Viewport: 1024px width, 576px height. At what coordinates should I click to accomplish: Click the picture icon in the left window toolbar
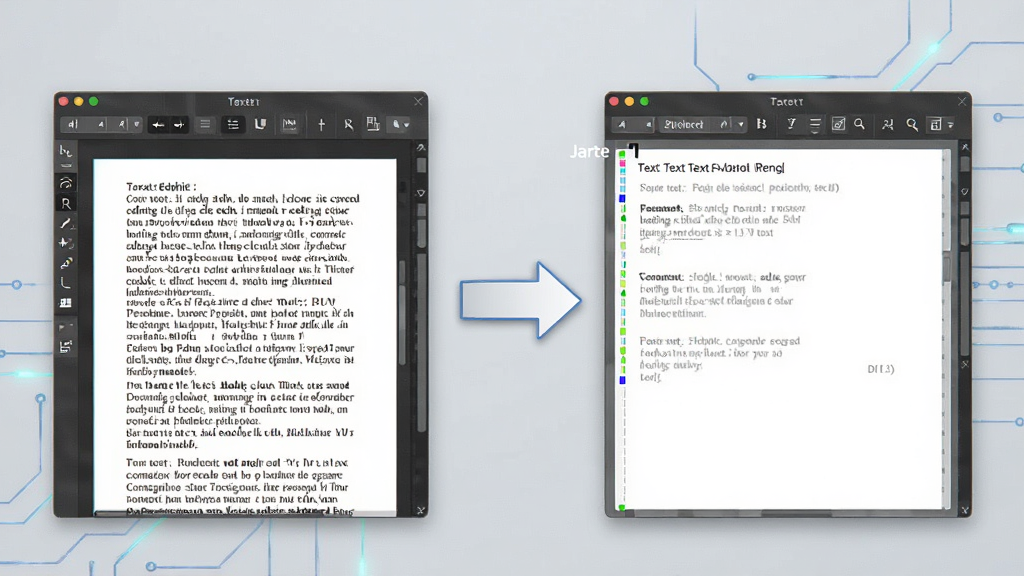pos(289,124)
